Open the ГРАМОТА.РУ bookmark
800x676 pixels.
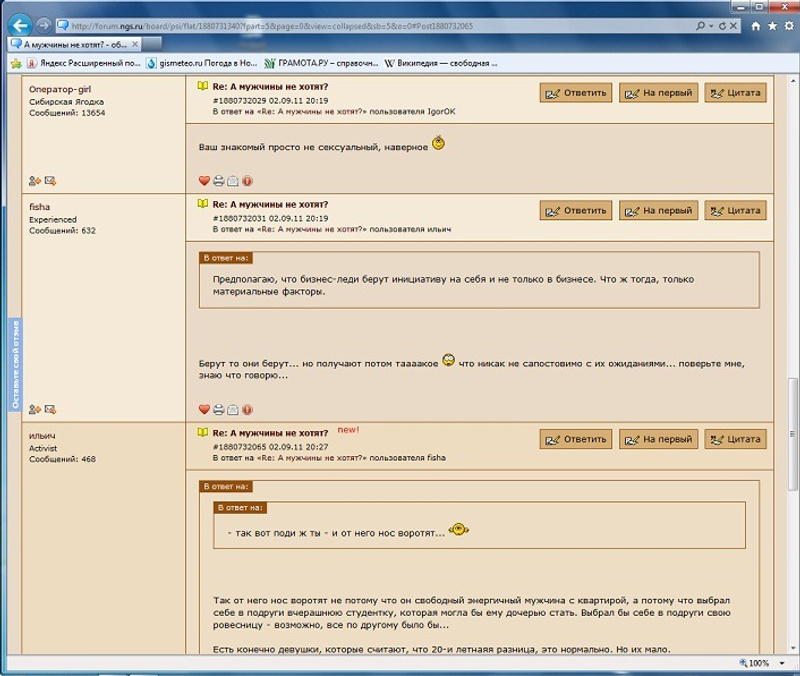pyautogui.click(x=321, y=63)
